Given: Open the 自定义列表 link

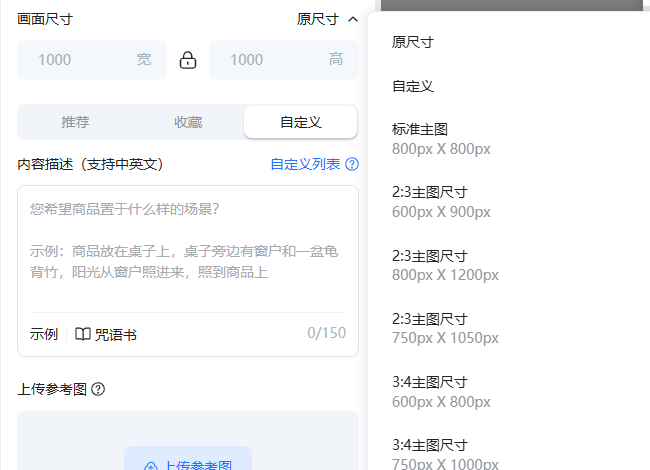Looking at the screenshot, I should click(x=305, y=164).
